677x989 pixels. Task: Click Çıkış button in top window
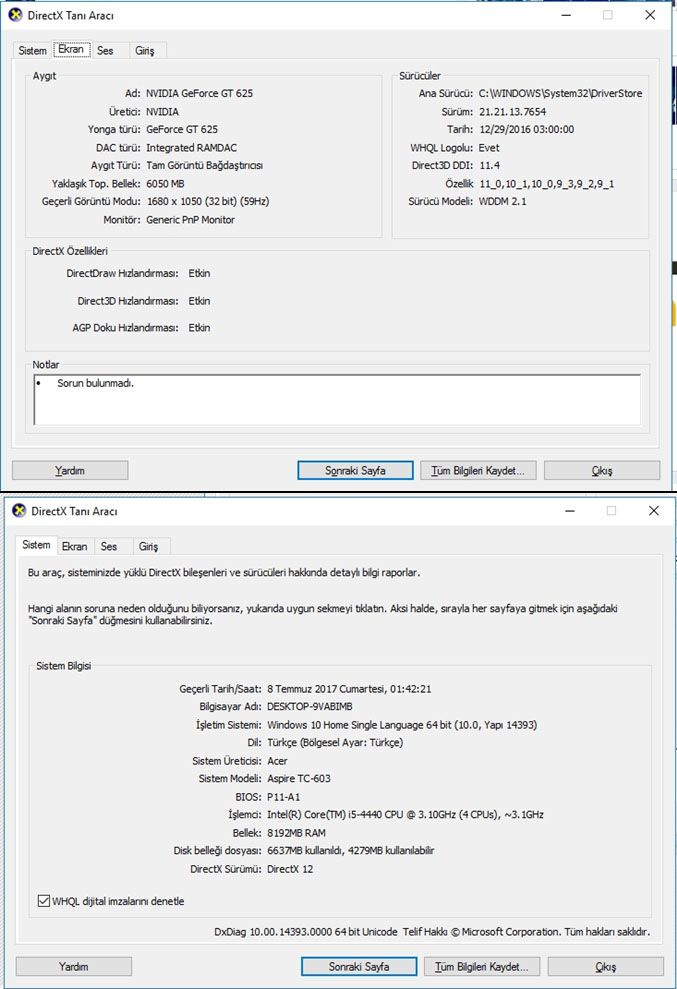coord(602,471)
